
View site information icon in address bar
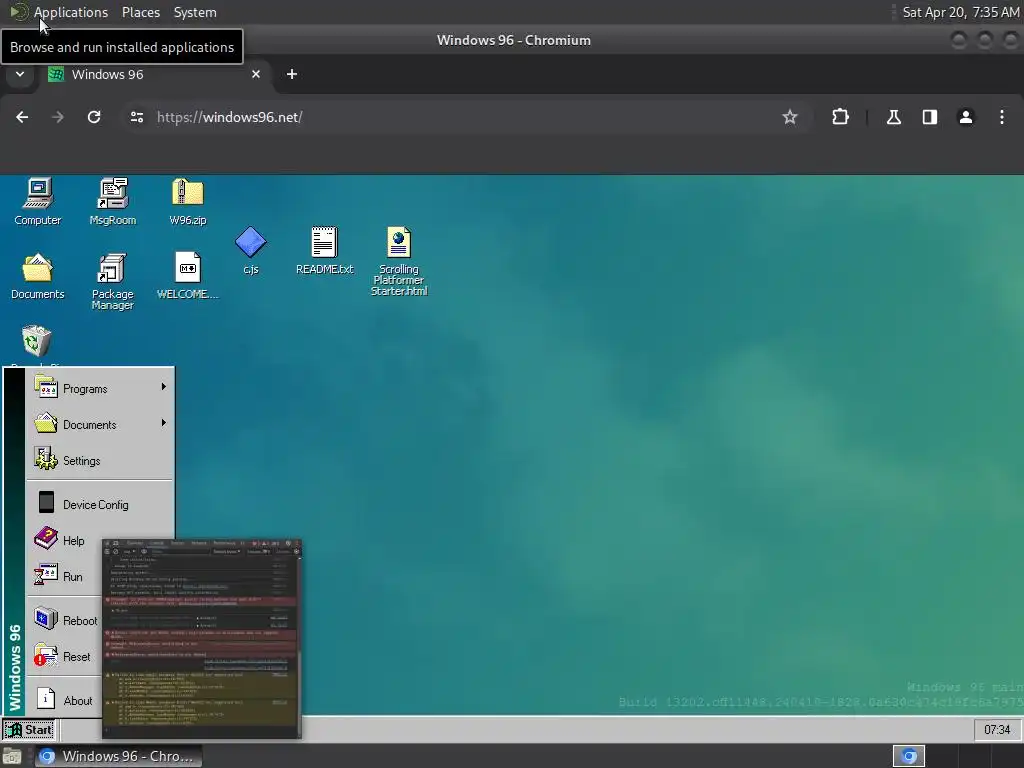click(136, 117)
